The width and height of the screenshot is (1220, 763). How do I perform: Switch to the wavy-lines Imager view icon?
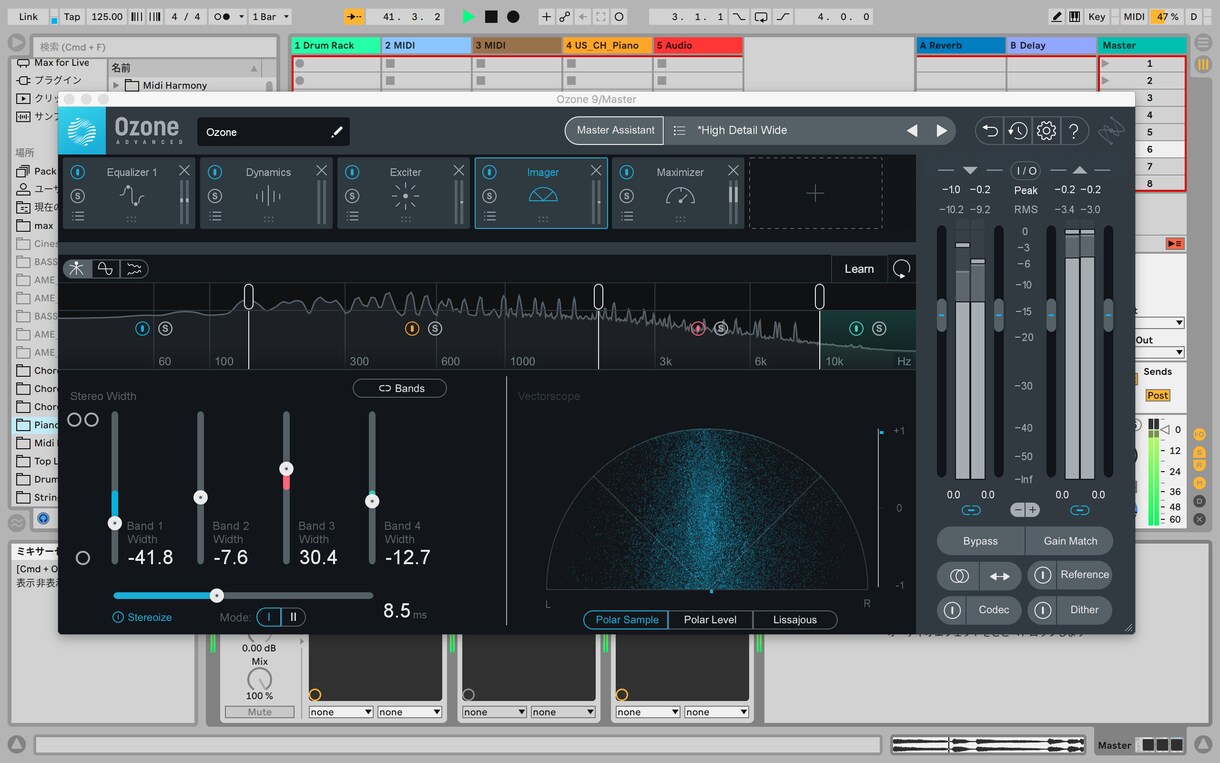[134, 268]
